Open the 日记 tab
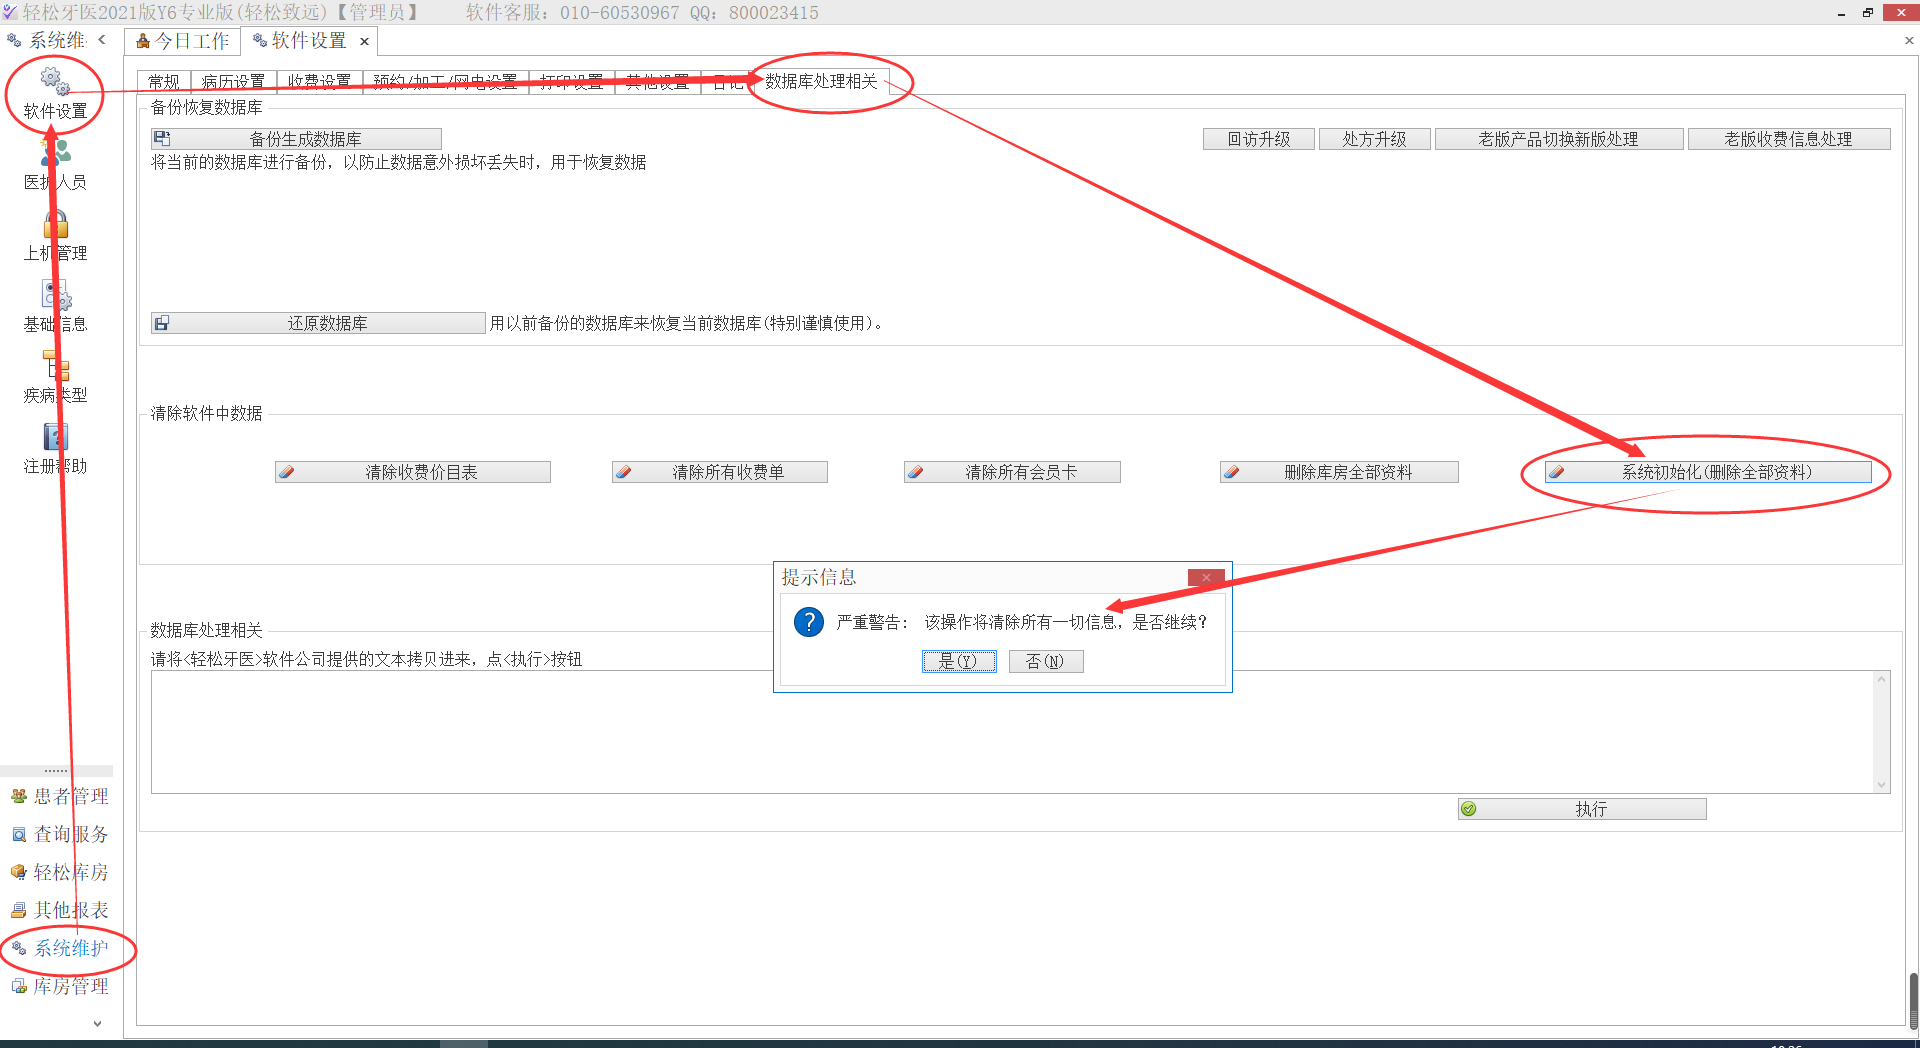 (x=727, y=82)
